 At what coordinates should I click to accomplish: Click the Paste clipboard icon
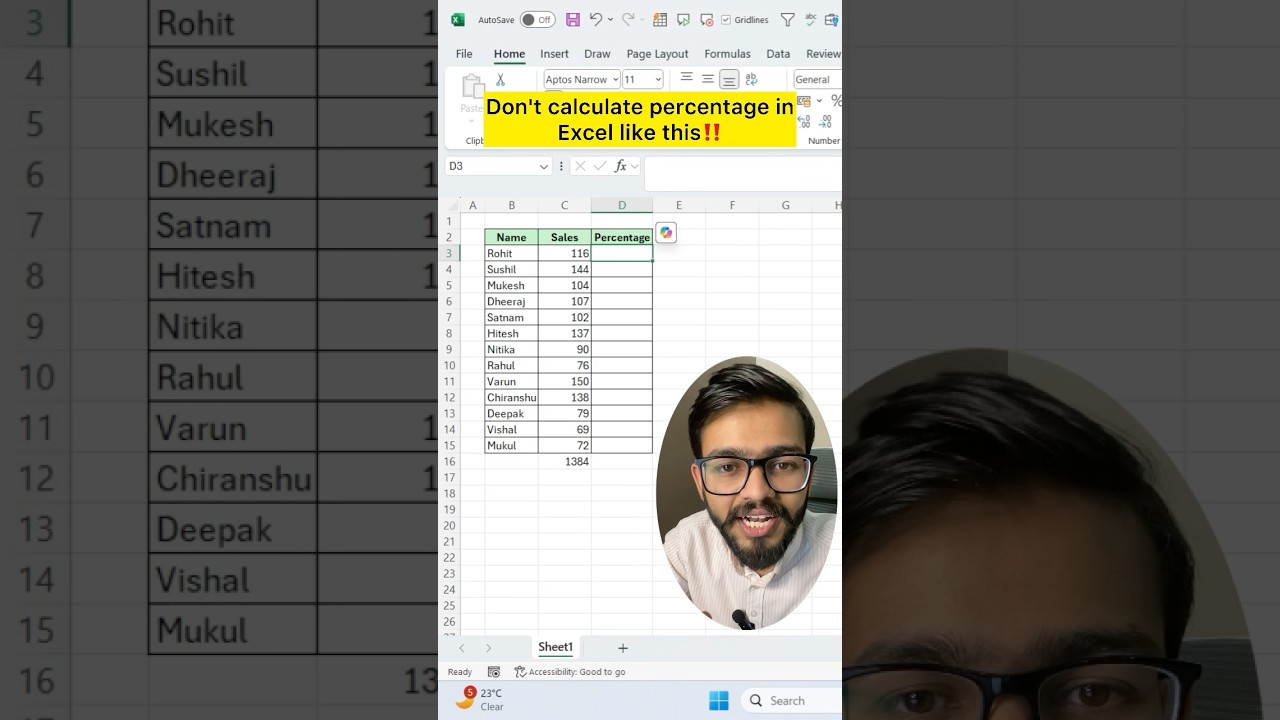[x=473, y=87]
